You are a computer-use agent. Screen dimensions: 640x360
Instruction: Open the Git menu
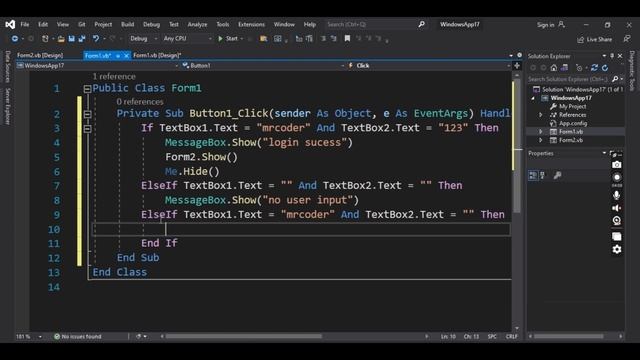pyautogui.click(x=82, y=24)
